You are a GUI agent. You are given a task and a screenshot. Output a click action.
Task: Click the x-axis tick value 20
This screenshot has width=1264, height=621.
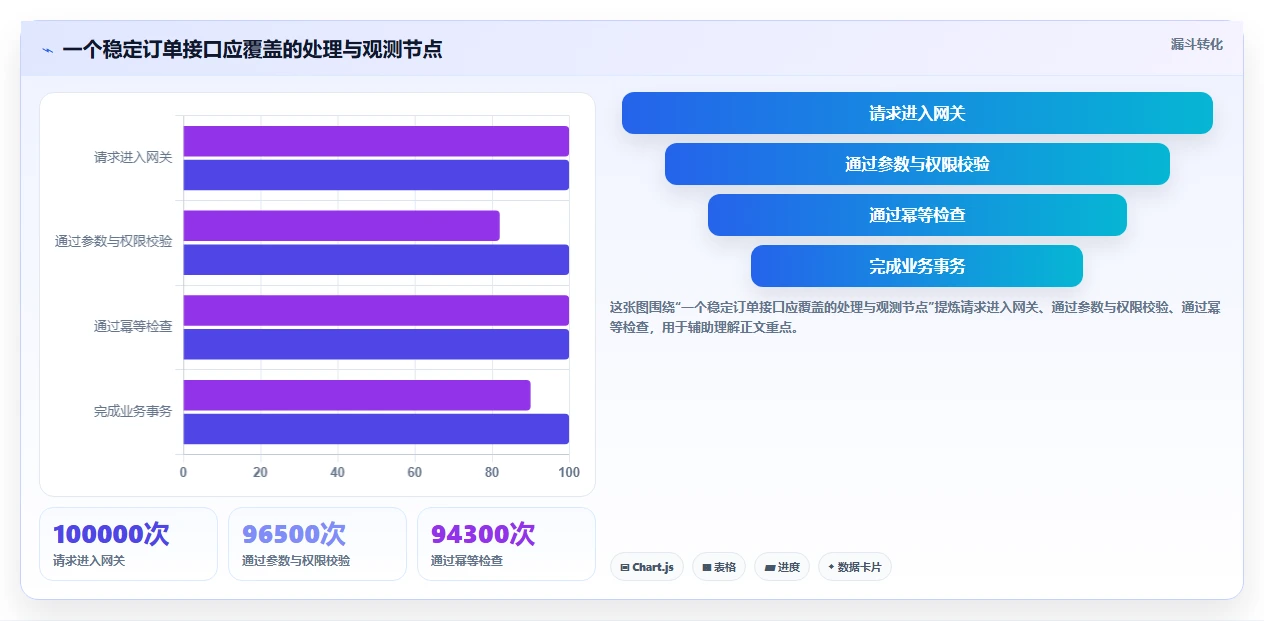[260, 472]
